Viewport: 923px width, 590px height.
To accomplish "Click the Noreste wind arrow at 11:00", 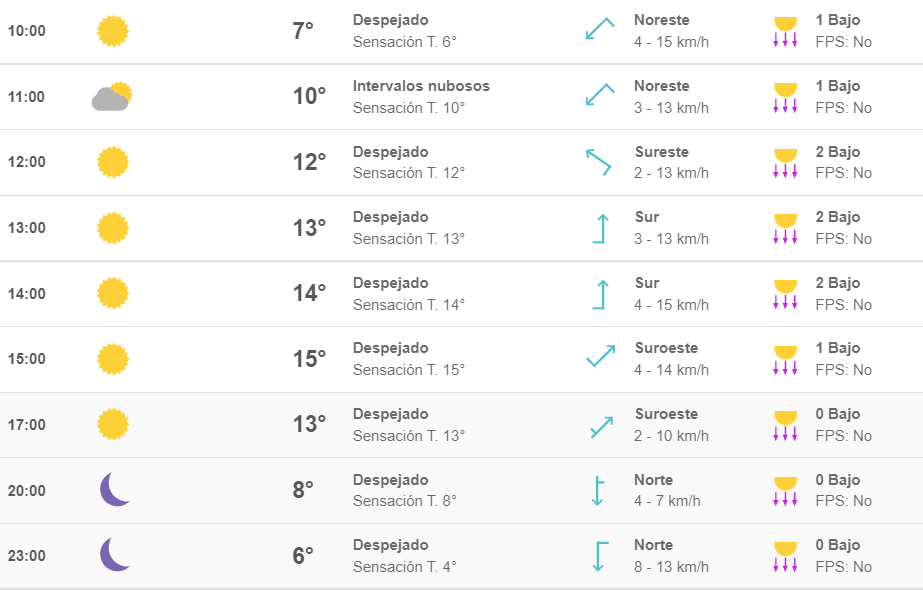I will [600, 94].
